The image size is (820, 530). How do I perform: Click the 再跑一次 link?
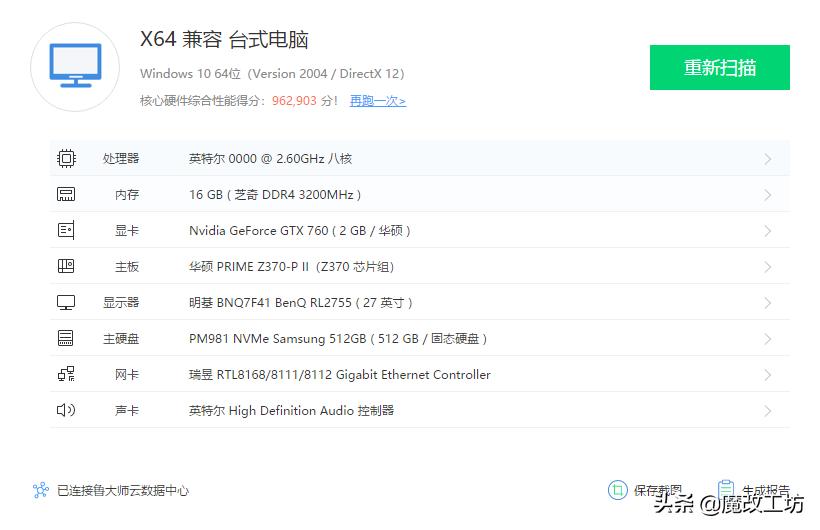[378, 100]
